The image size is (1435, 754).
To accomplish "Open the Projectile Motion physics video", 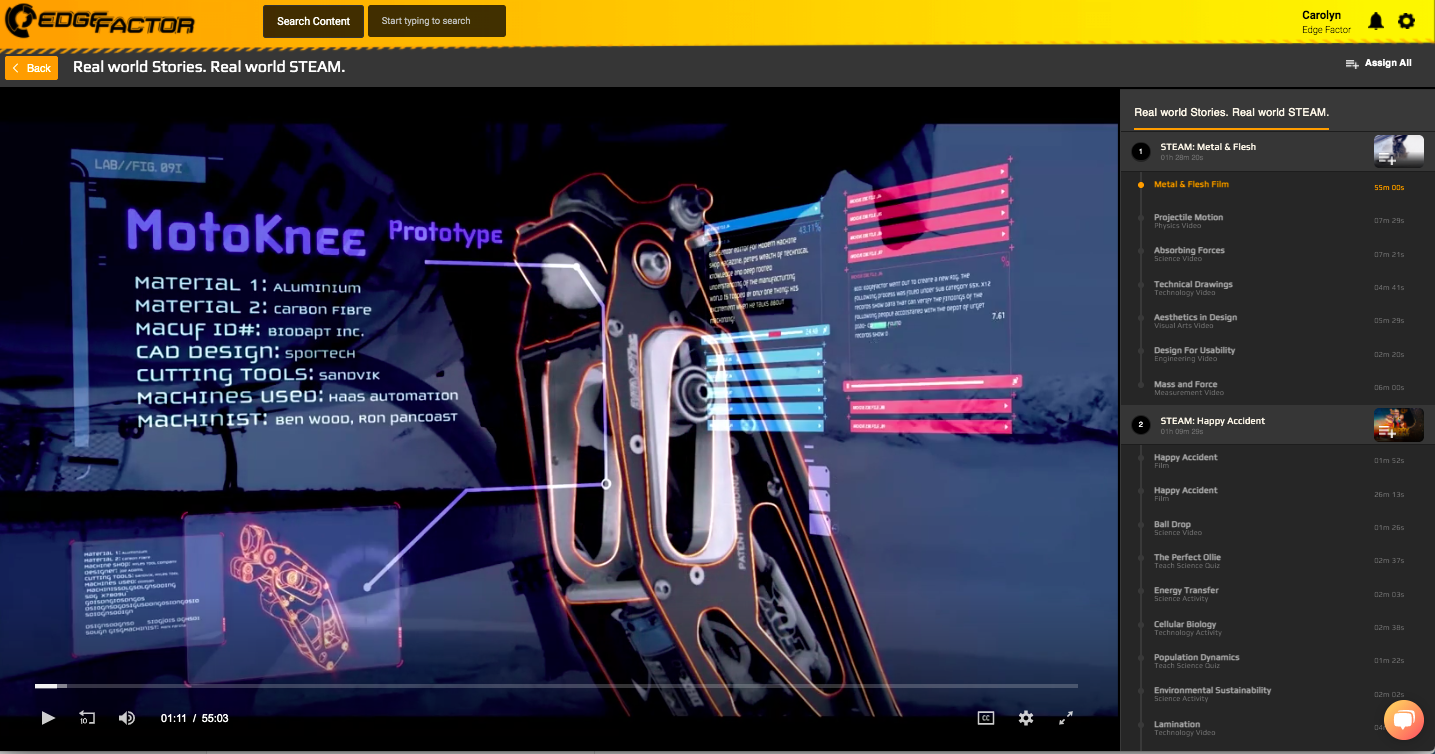I will point(1188,218).
